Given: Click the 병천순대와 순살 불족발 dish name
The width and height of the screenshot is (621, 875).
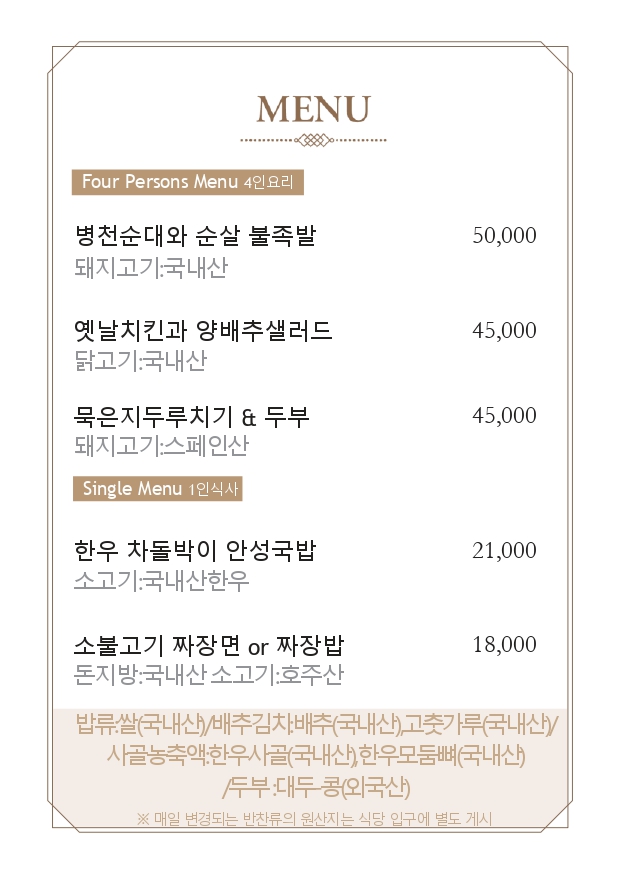Looking at the screenshot, I should click(195, 236).
